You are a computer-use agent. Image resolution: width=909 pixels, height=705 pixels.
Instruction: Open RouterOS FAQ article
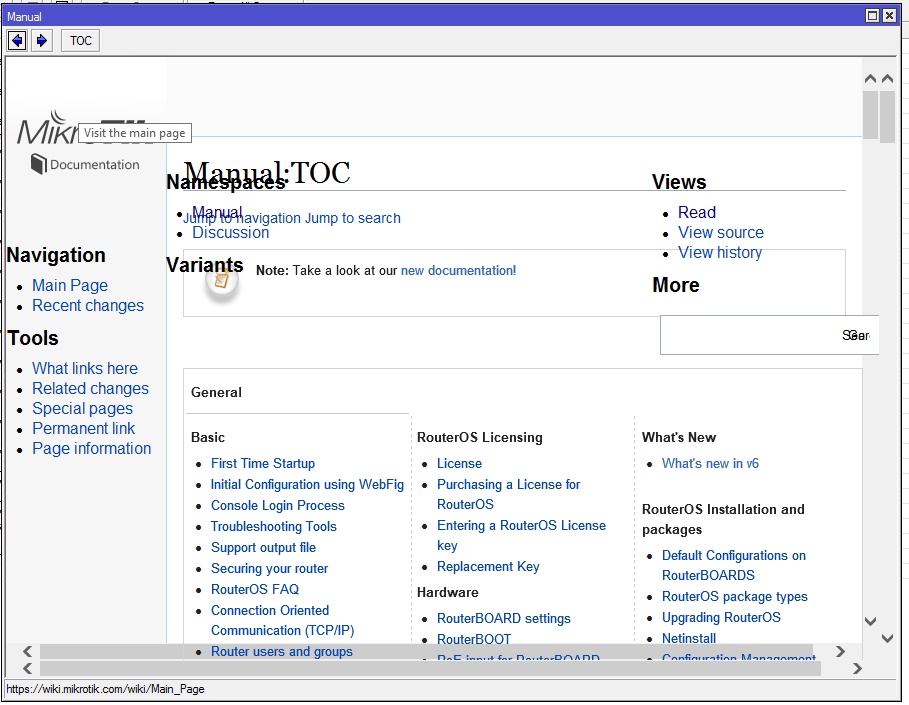pos(255,589)
